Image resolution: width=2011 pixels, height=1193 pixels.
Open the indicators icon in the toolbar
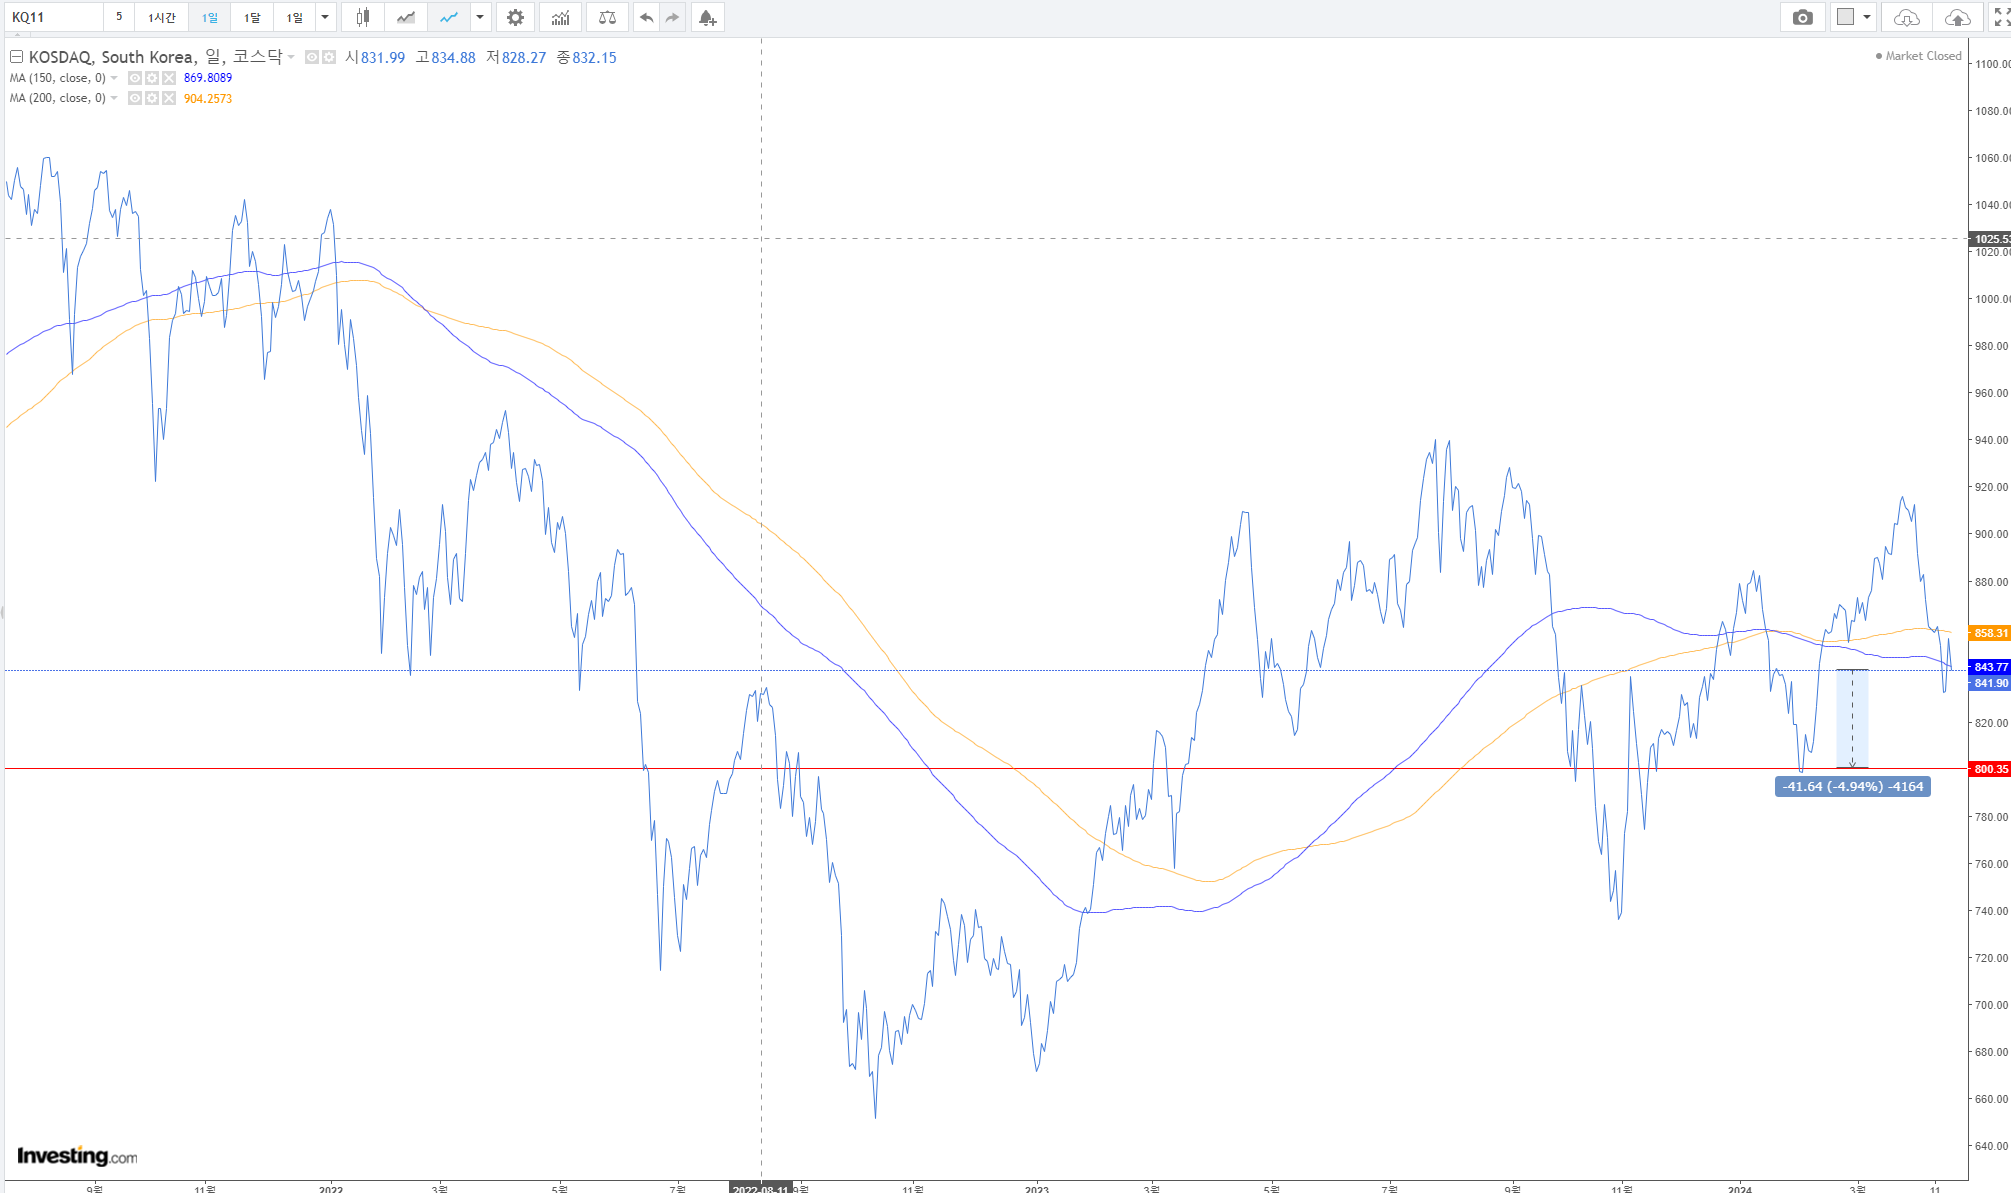click(x=560, y=17)
